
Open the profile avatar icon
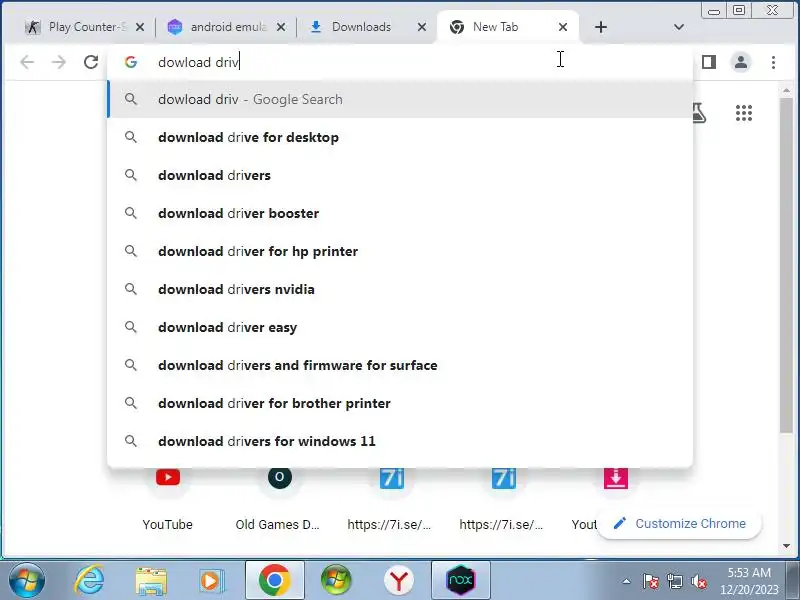[x=741, y=62]
